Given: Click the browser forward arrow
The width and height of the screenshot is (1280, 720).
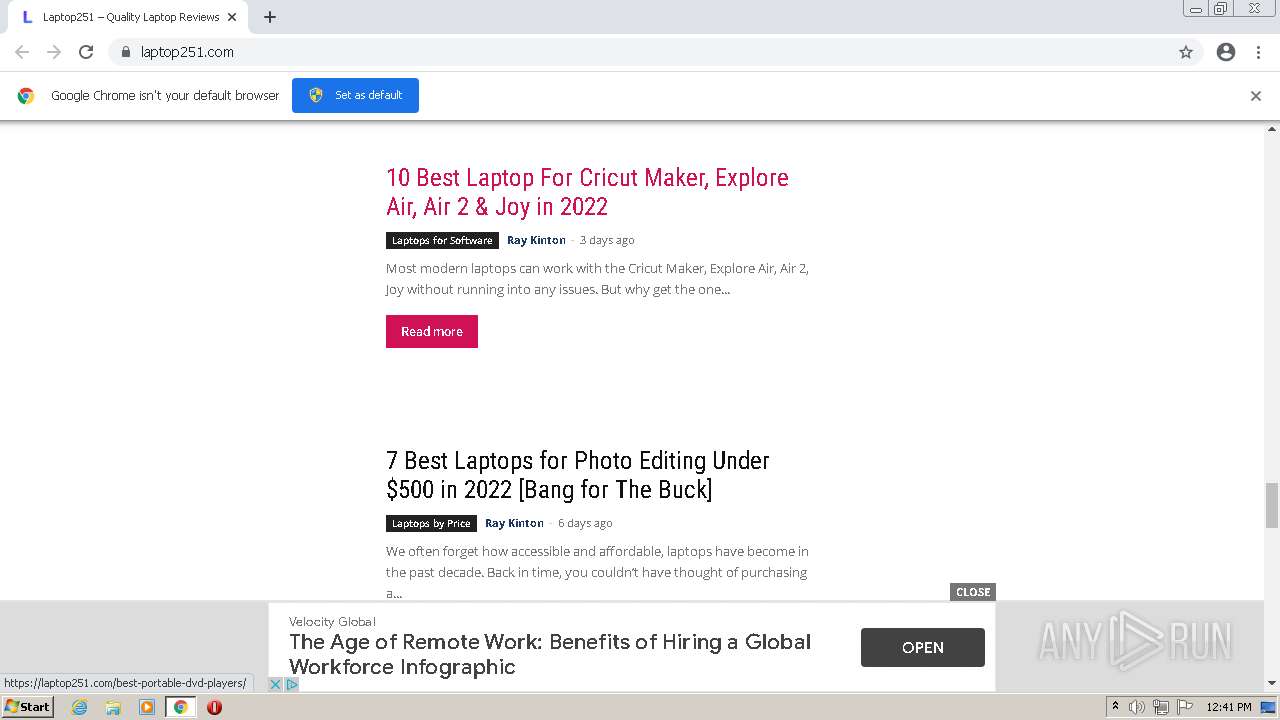Looking at the screenshot, I should click(54, 52).
